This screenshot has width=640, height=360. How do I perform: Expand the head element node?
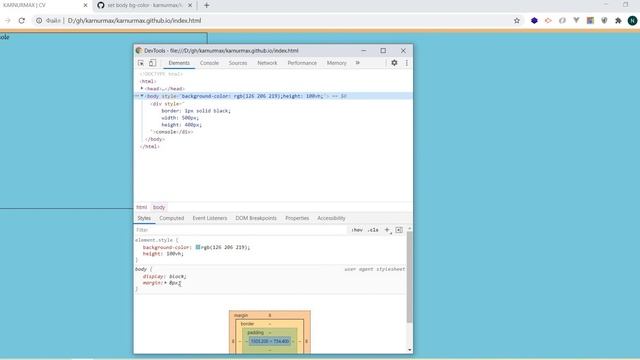[142, 88]
